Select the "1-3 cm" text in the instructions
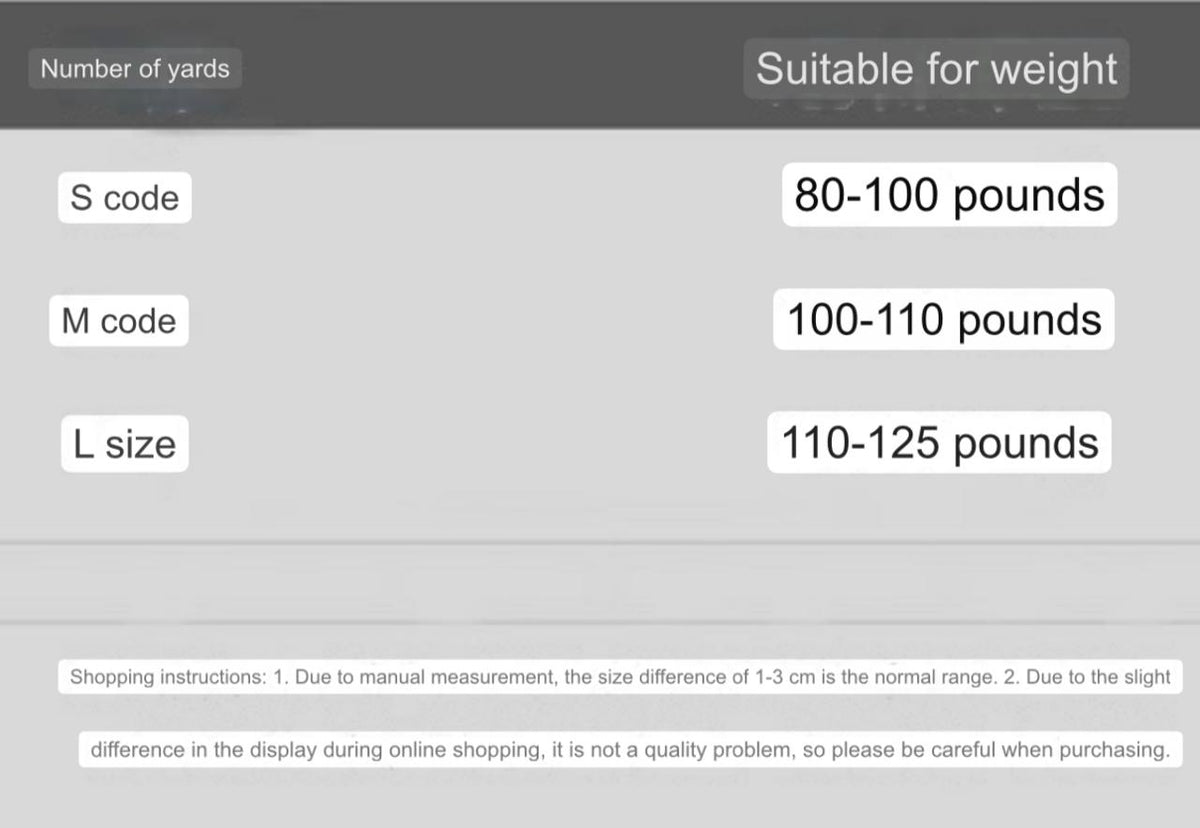This screenshot has width=1200, height=828. [783, 677]
